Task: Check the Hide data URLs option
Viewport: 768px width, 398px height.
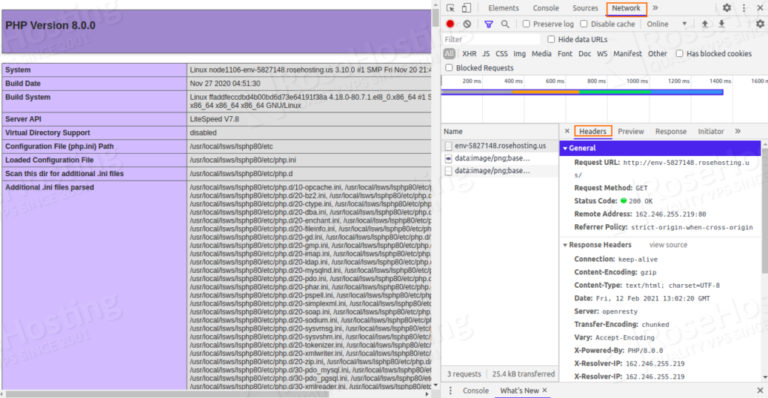Action: (551, 39)
